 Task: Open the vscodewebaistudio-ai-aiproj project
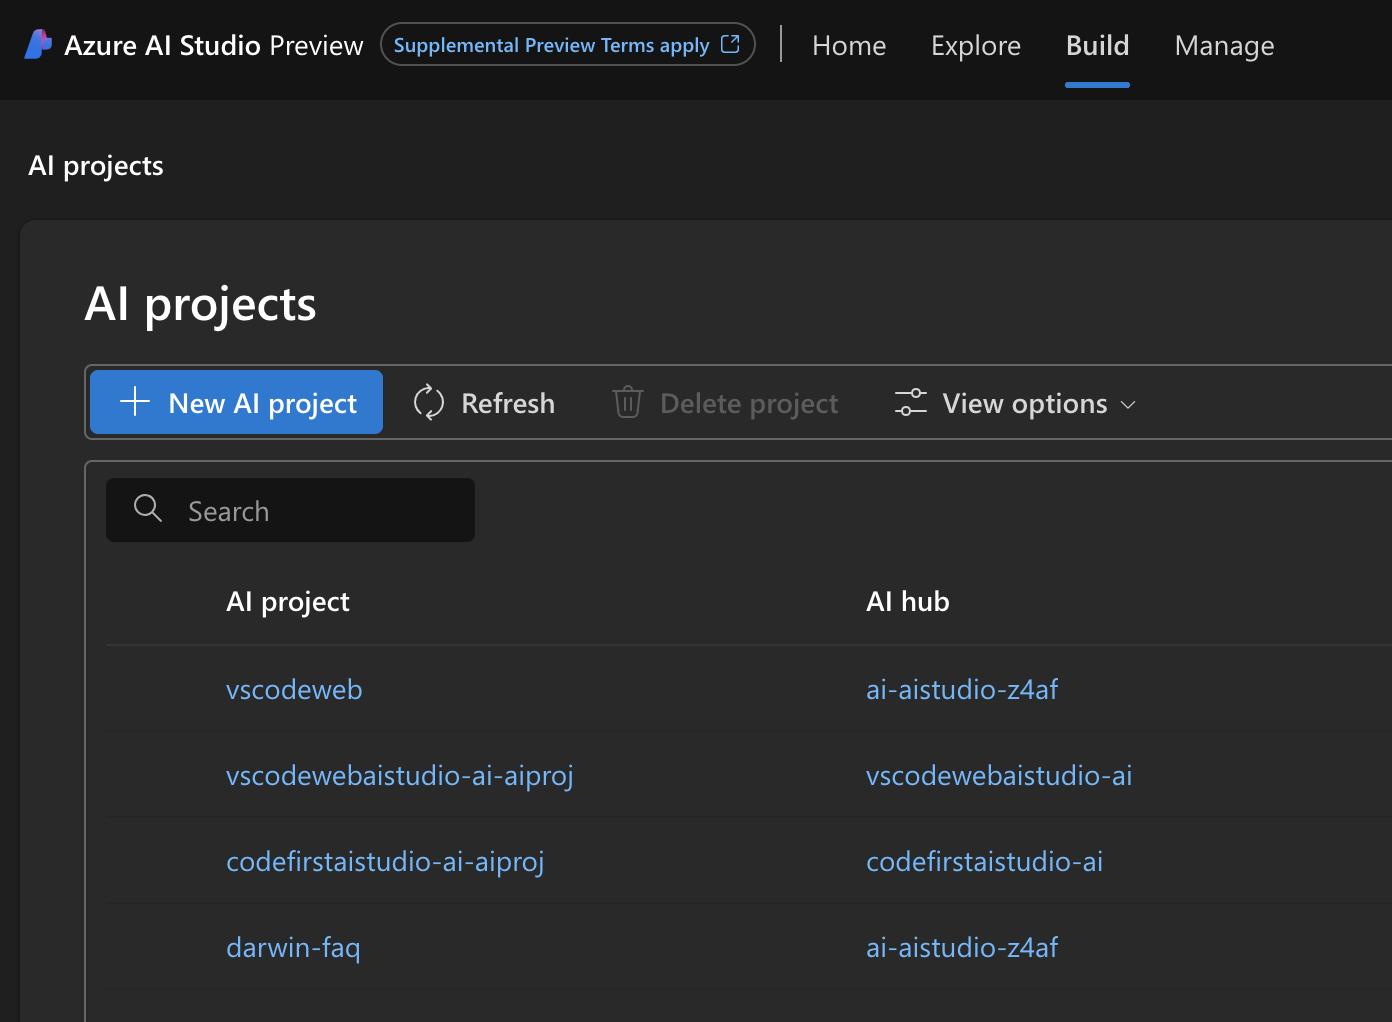(400, 776)
